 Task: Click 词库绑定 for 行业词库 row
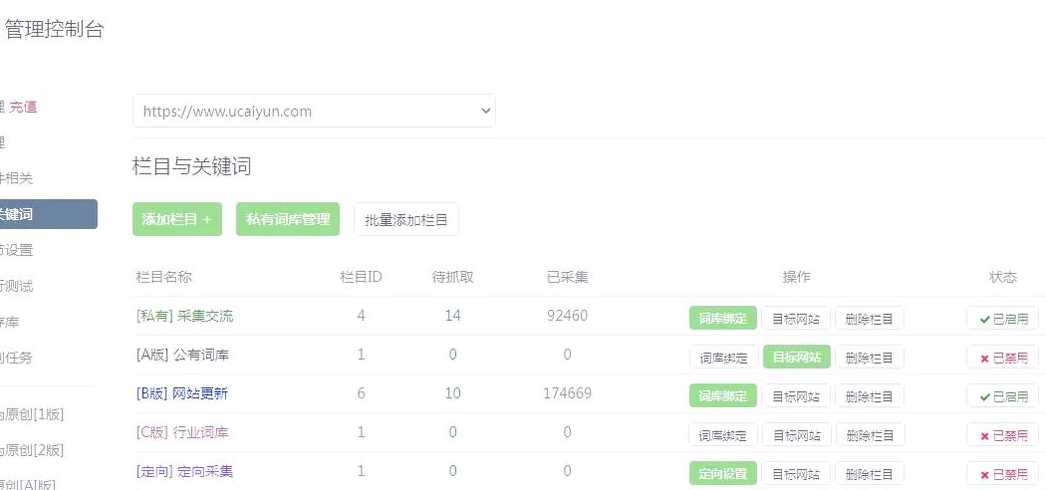coord(722,435)
